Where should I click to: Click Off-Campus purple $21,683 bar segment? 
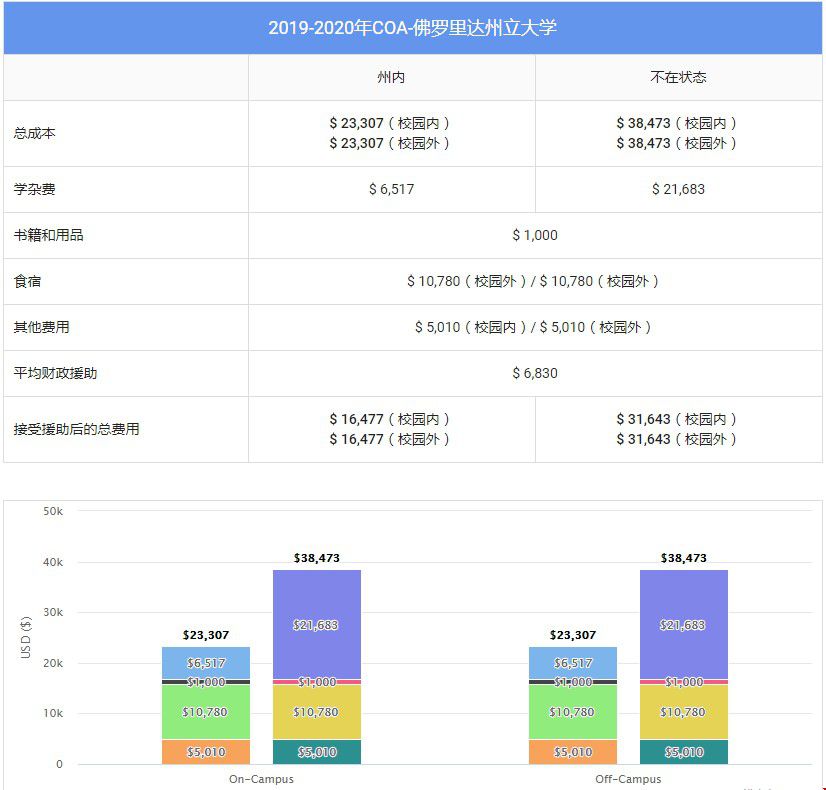[x=684, y=625]
